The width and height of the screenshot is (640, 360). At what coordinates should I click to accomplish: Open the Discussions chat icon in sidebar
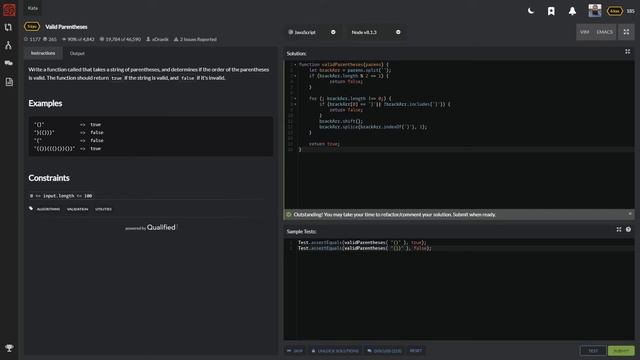point(9,63)
